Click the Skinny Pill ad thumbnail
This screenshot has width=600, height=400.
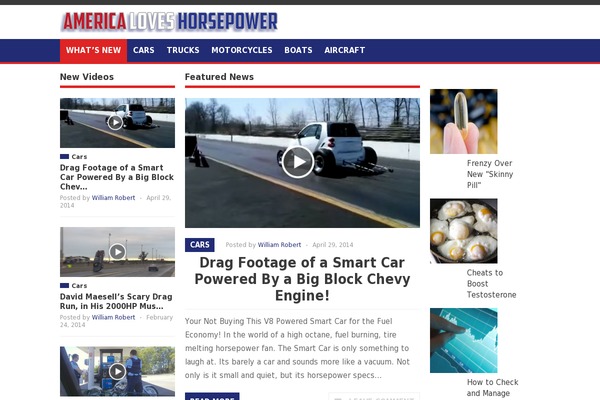click(x=464, y=121)
